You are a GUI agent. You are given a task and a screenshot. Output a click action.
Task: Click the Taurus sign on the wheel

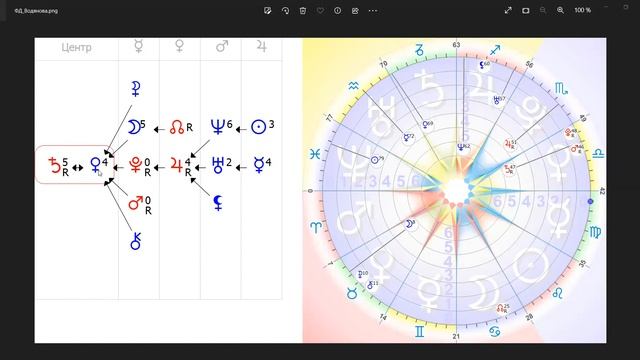pos(352,293)
